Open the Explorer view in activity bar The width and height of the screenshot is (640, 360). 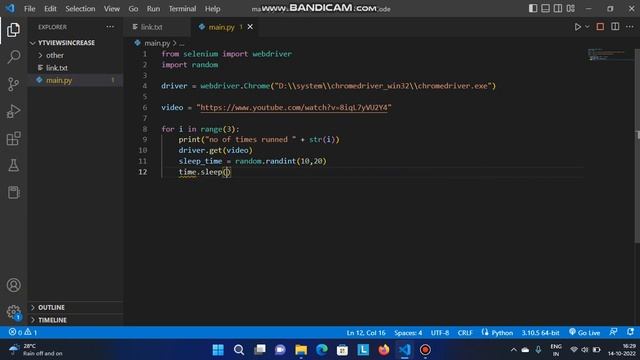pos(13,30)
